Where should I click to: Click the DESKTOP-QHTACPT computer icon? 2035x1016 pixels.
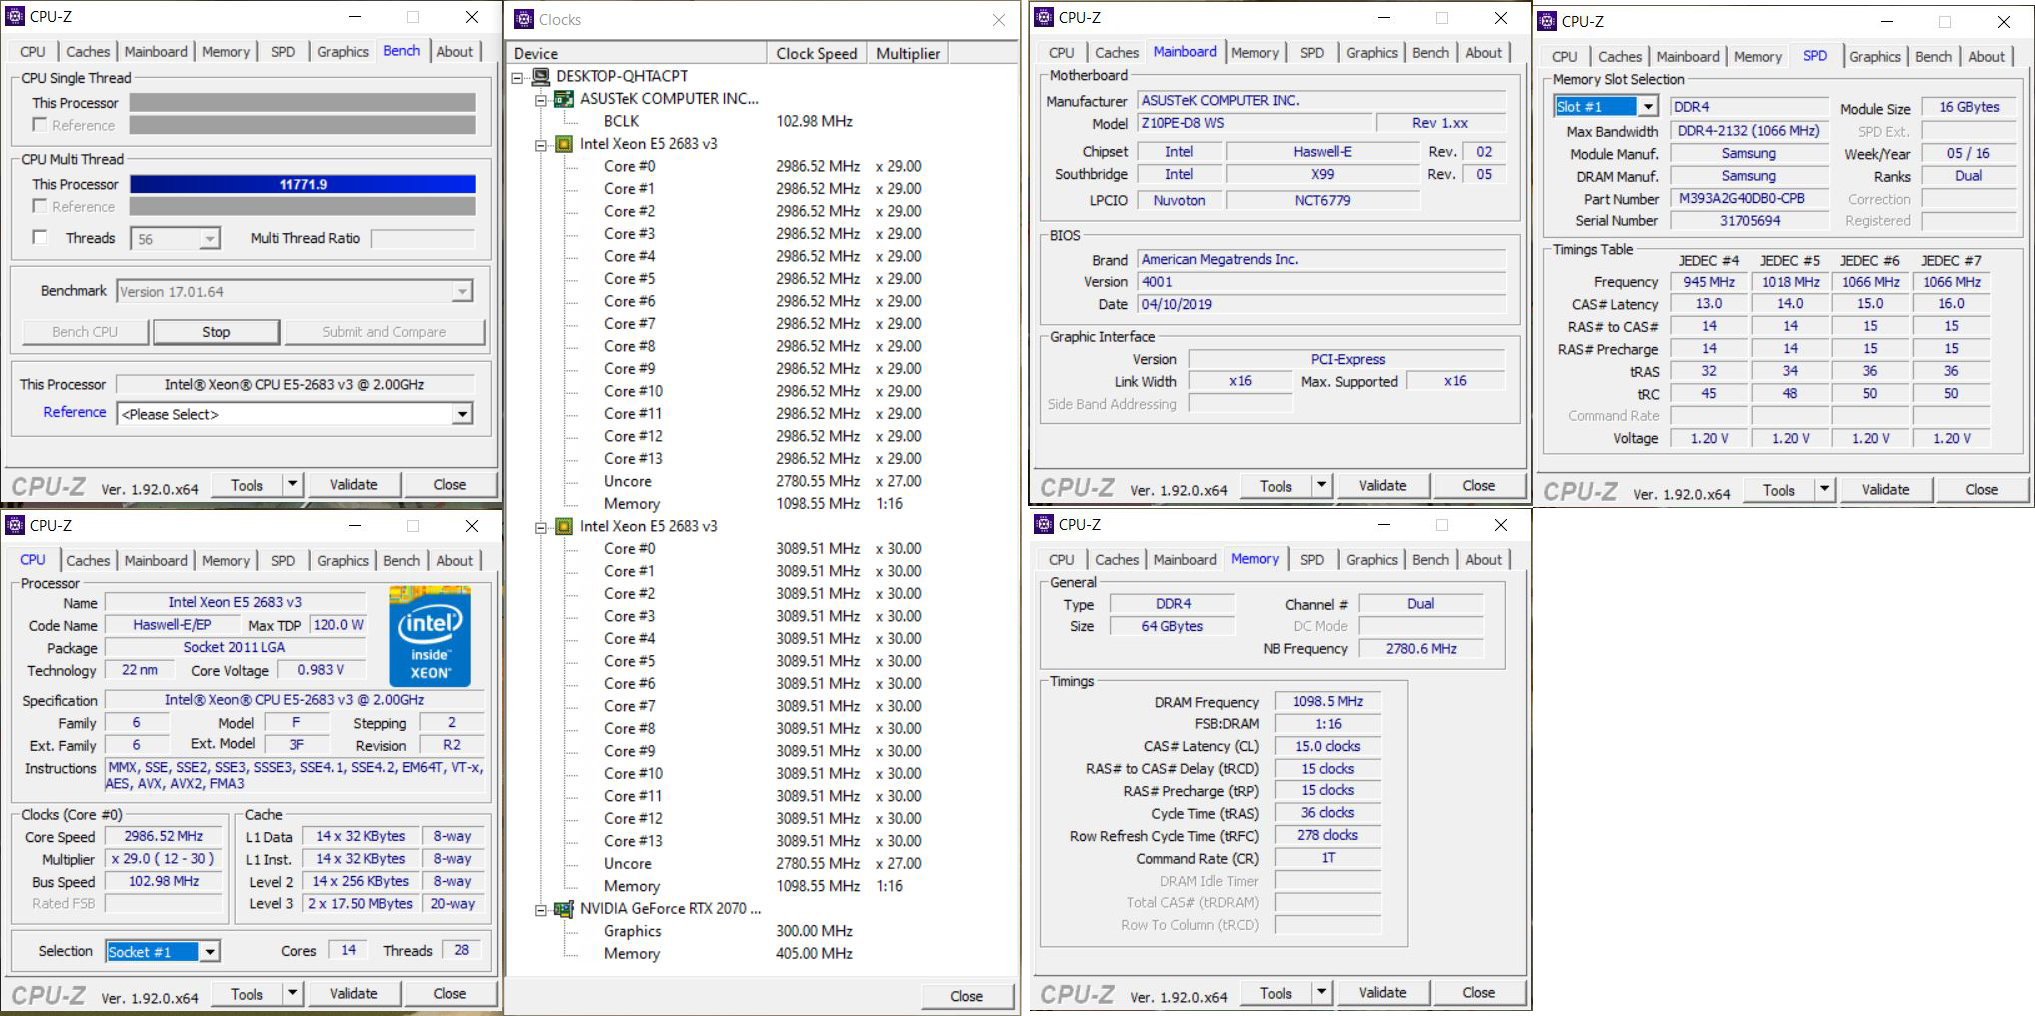pos(541,76)
